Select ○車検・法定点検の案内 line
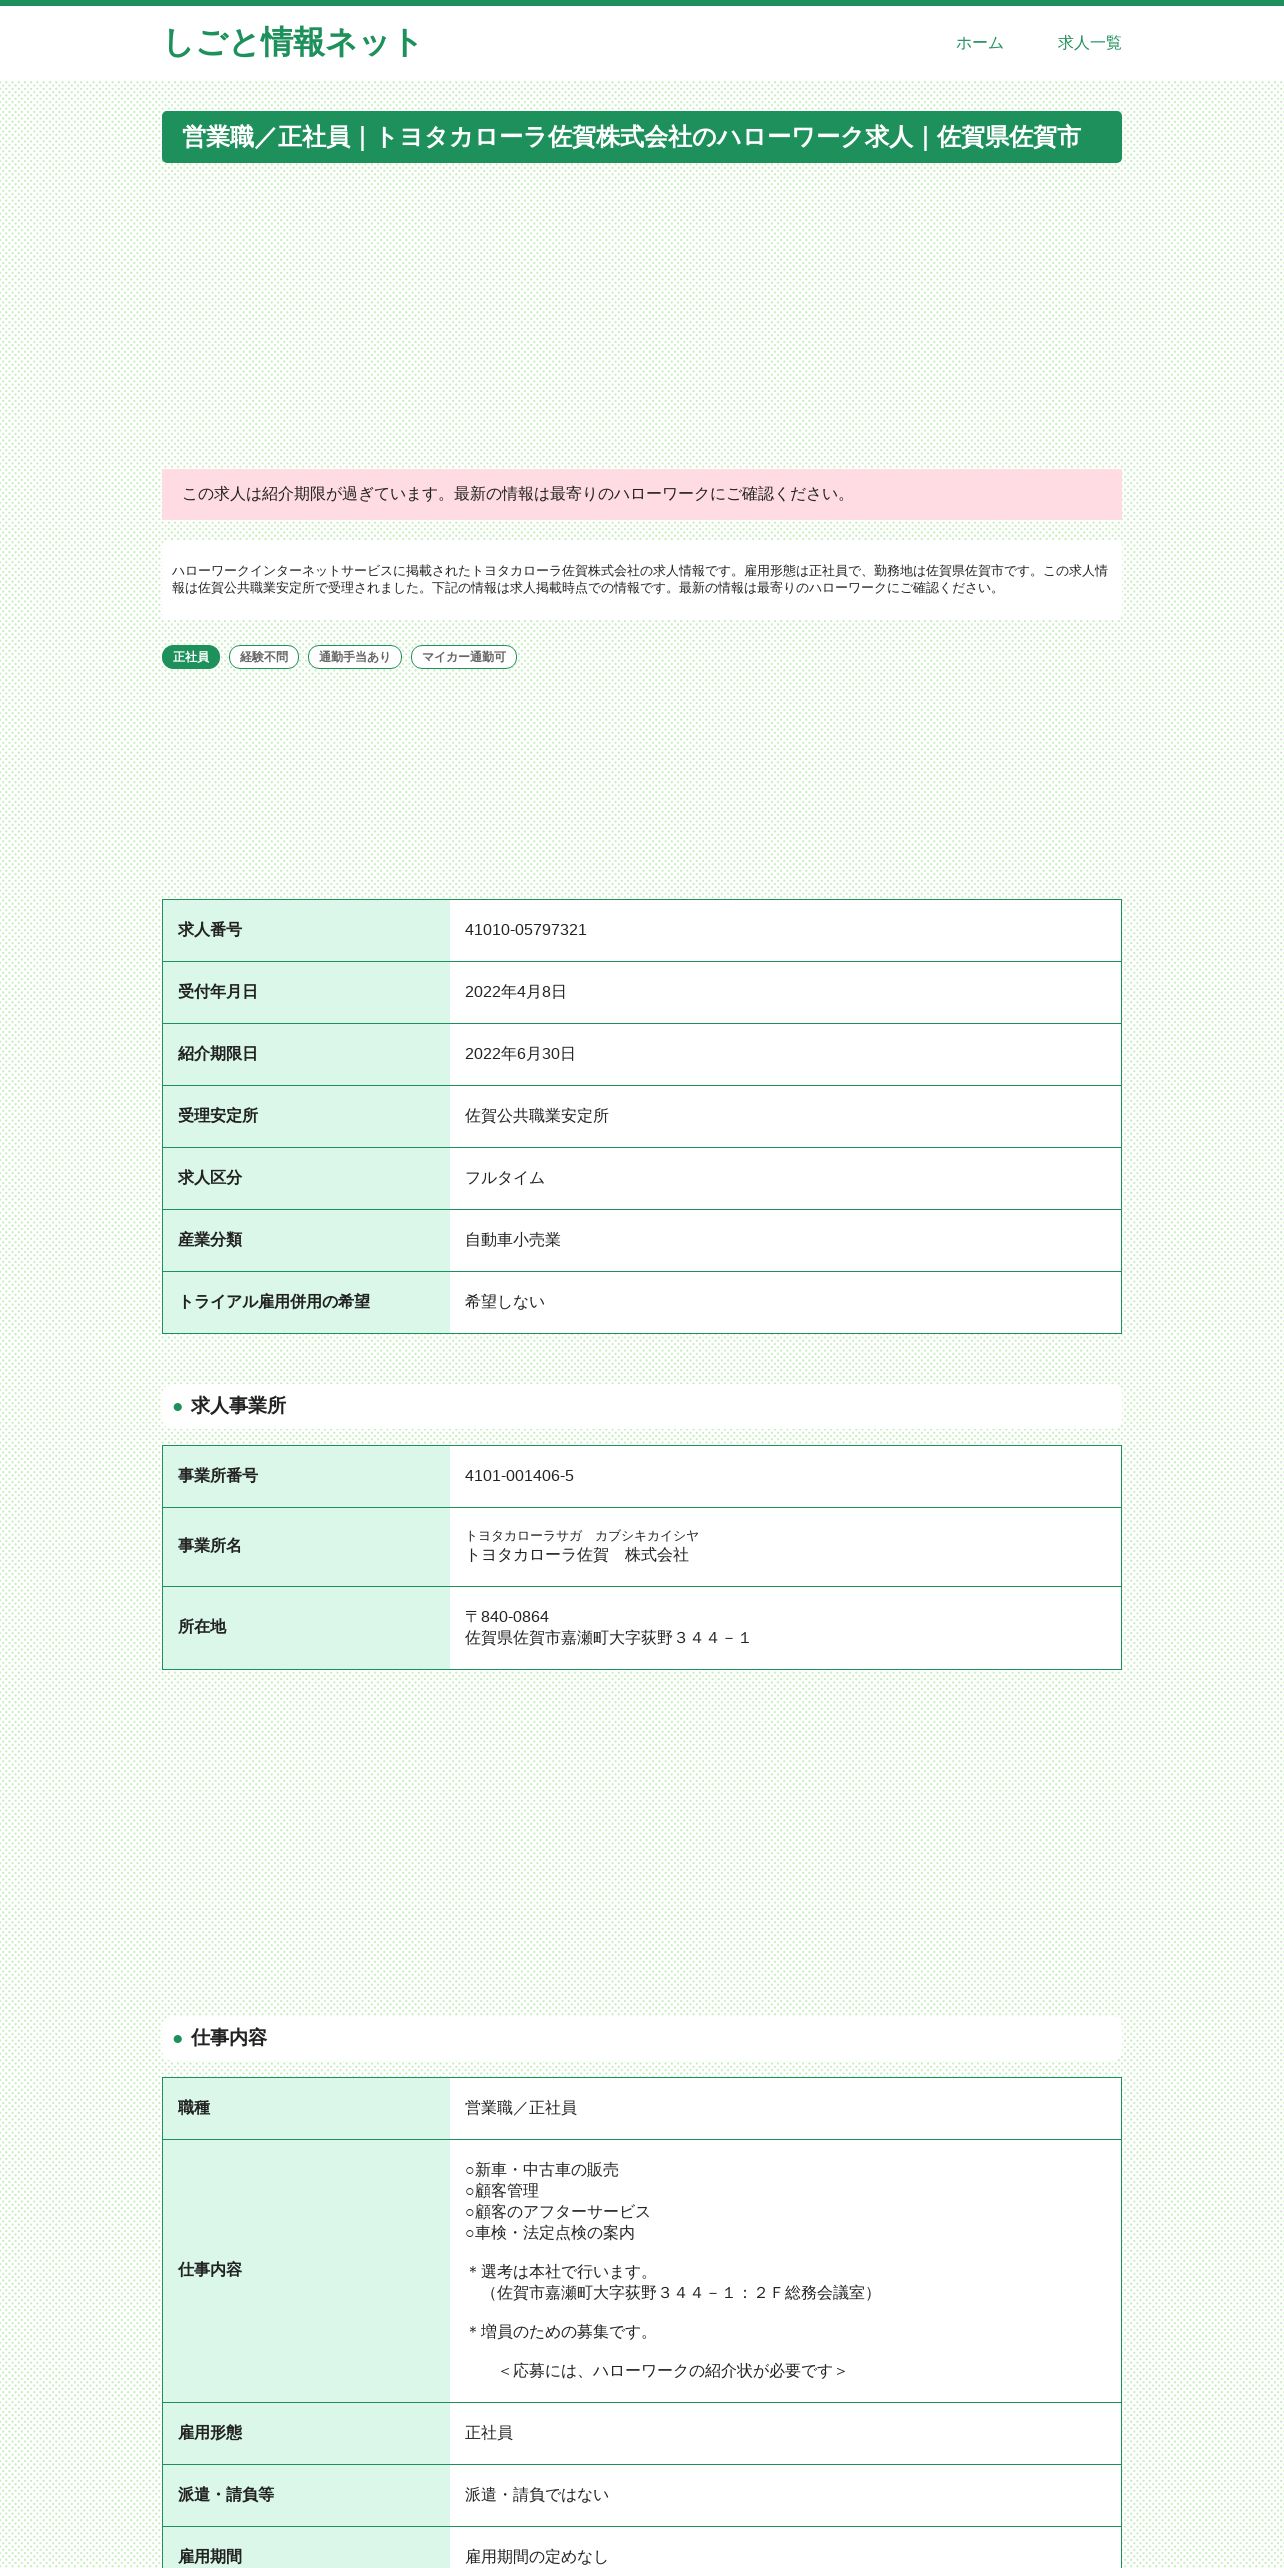Viewport: 1284px width, 2568px height. click(x=550, y=2233)
